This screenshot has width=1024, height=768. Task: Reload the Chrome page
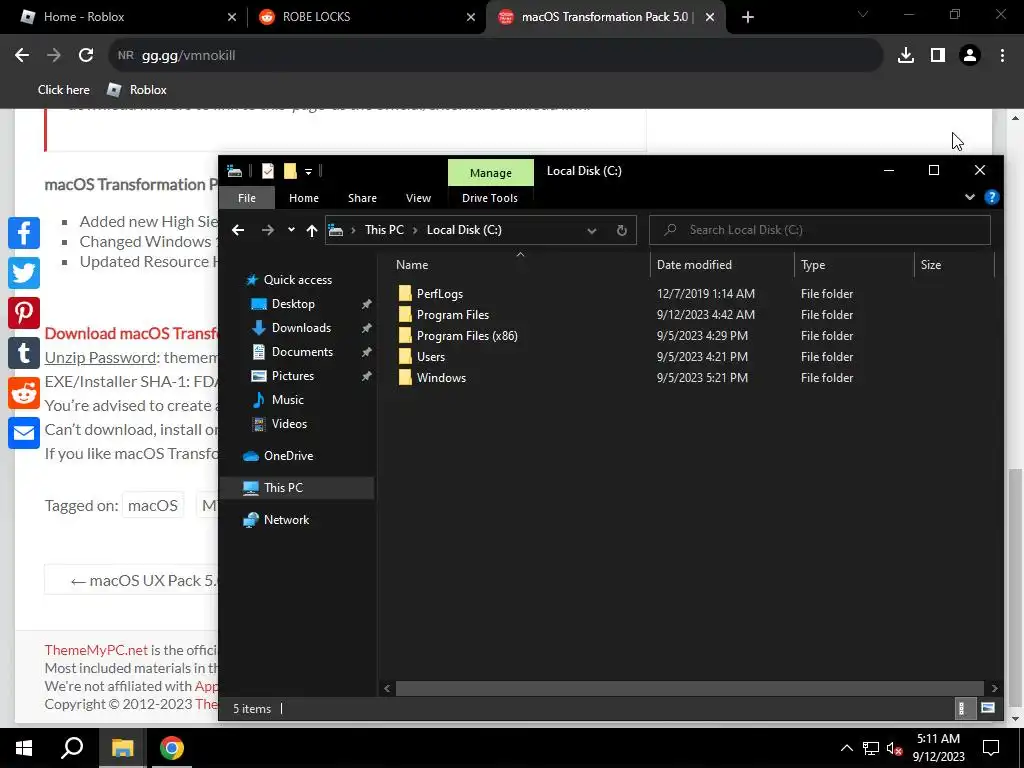click(86, 56)
